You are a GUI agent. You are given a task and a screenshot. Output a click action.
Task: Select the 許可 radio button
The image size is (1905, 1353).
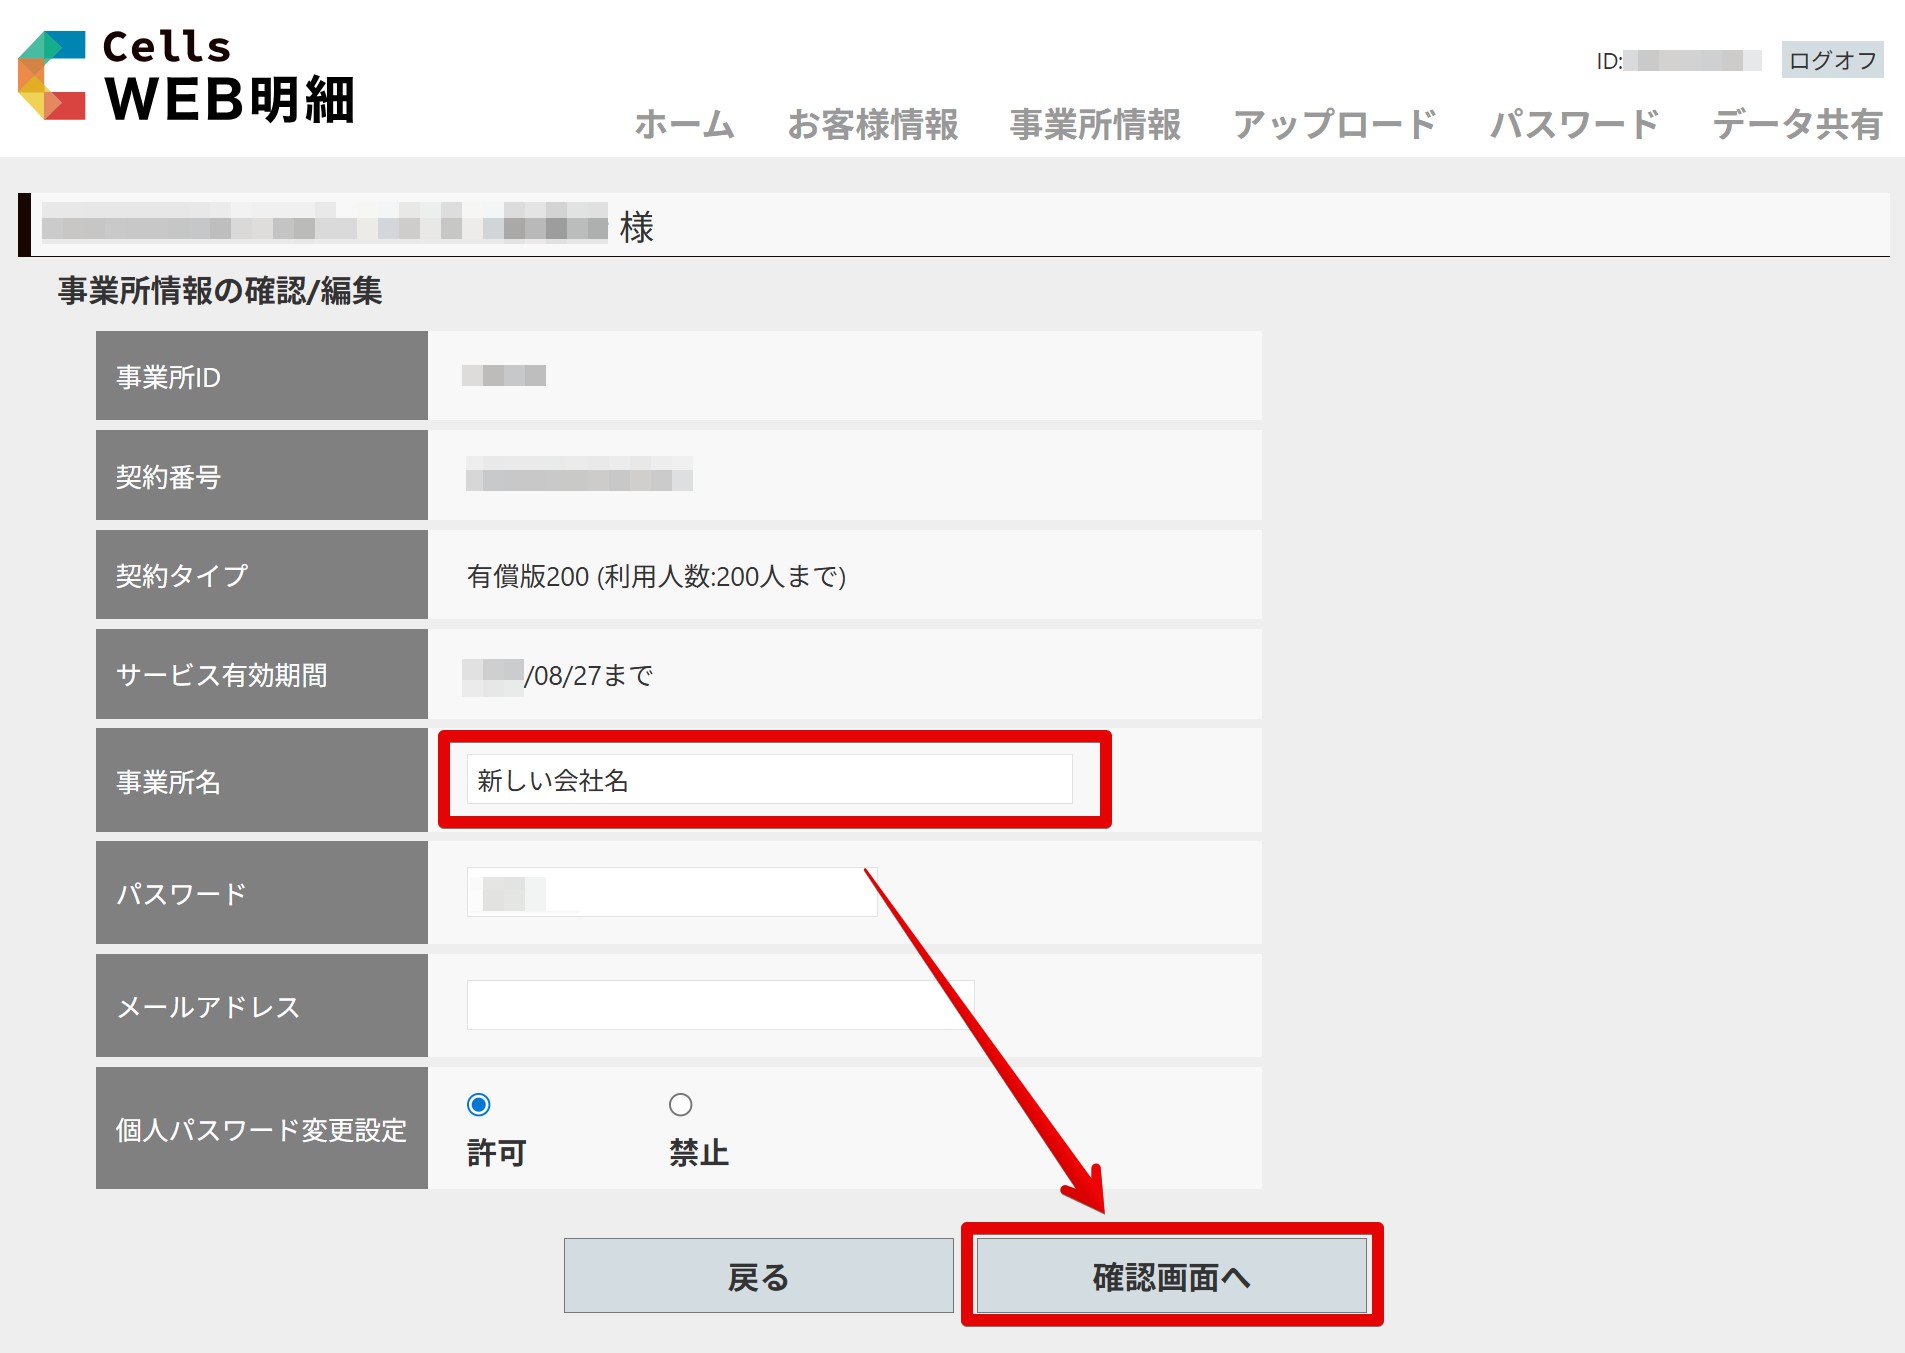[479, 1105]
